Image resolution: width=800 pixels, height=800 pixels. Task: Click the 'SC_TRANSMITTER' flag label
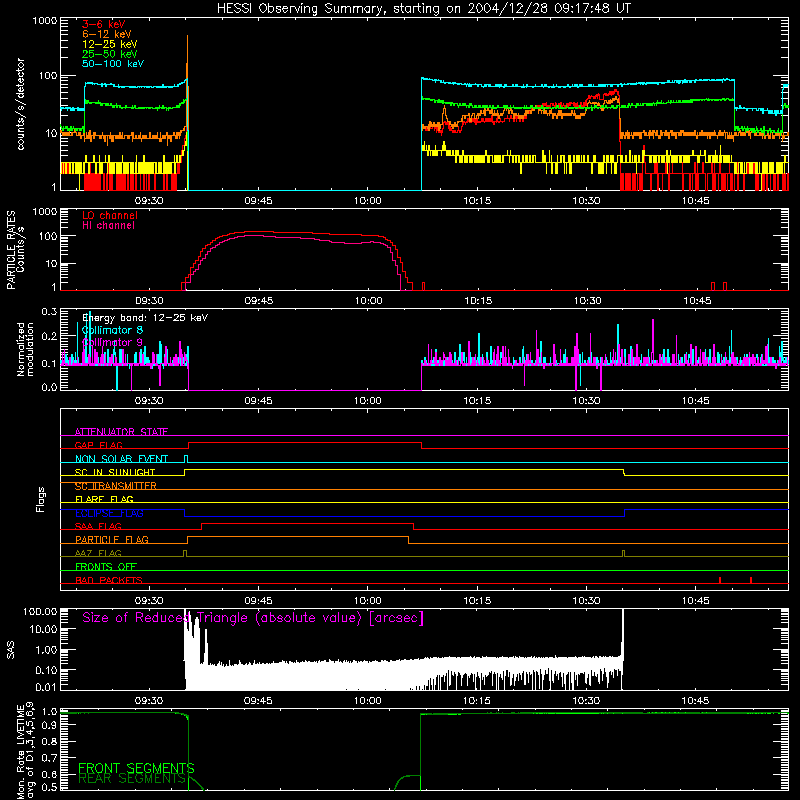[115, 486]
